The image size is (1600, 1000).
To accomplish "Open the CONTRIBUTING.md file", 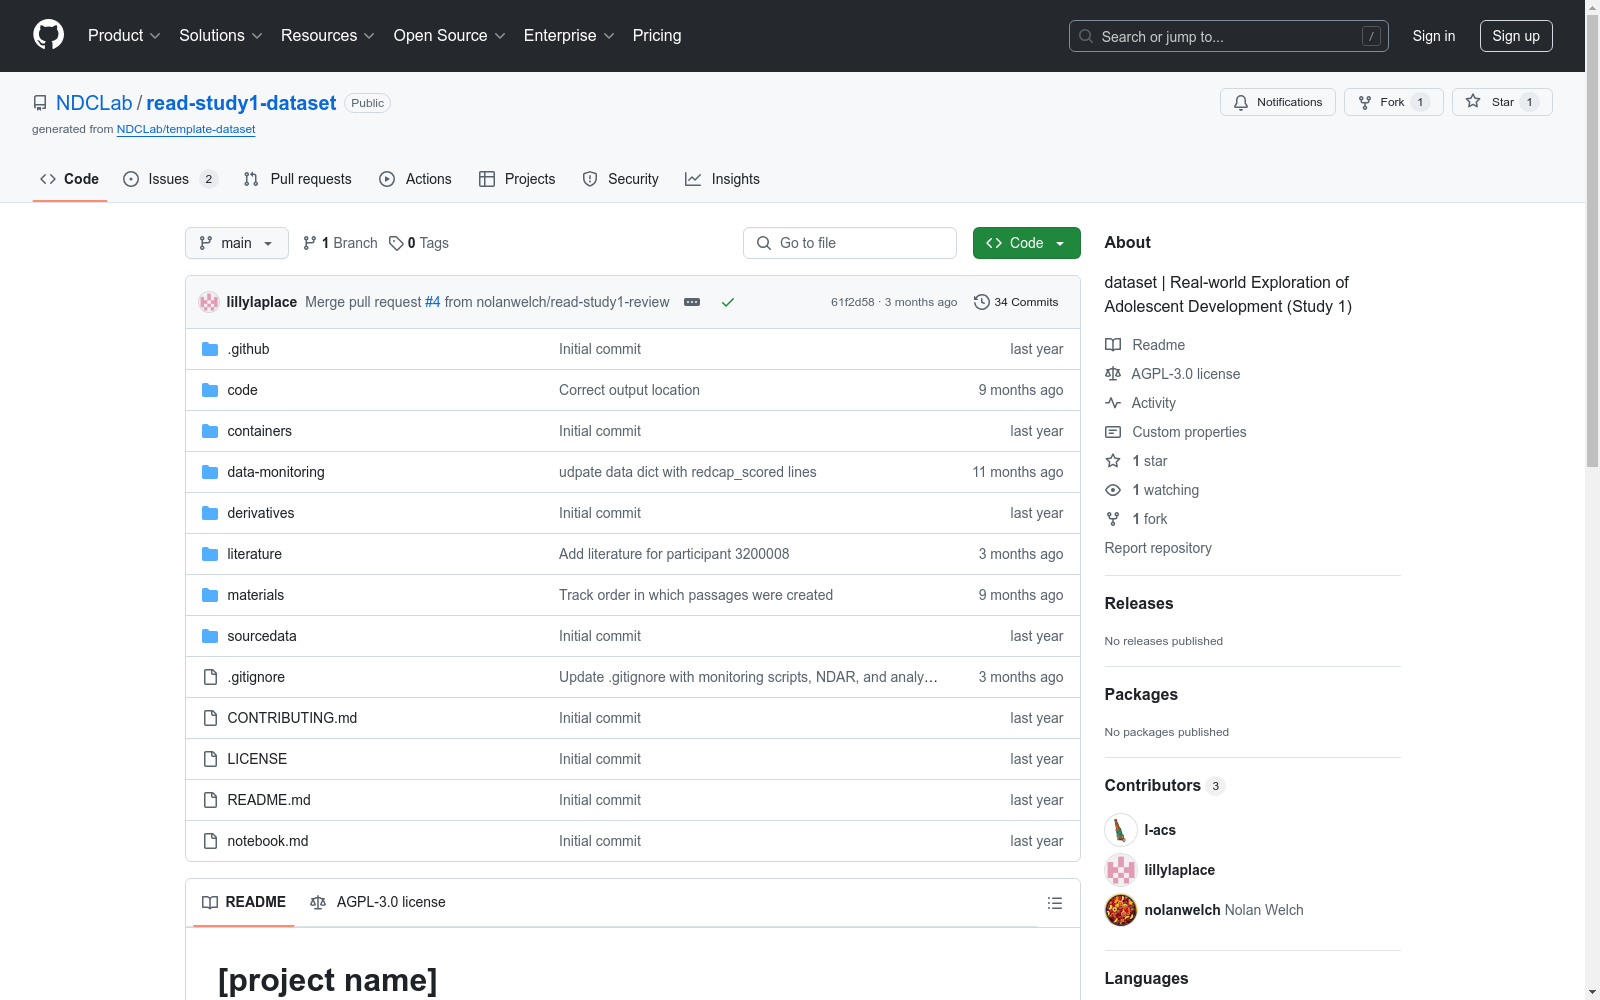I will point(292,718).
